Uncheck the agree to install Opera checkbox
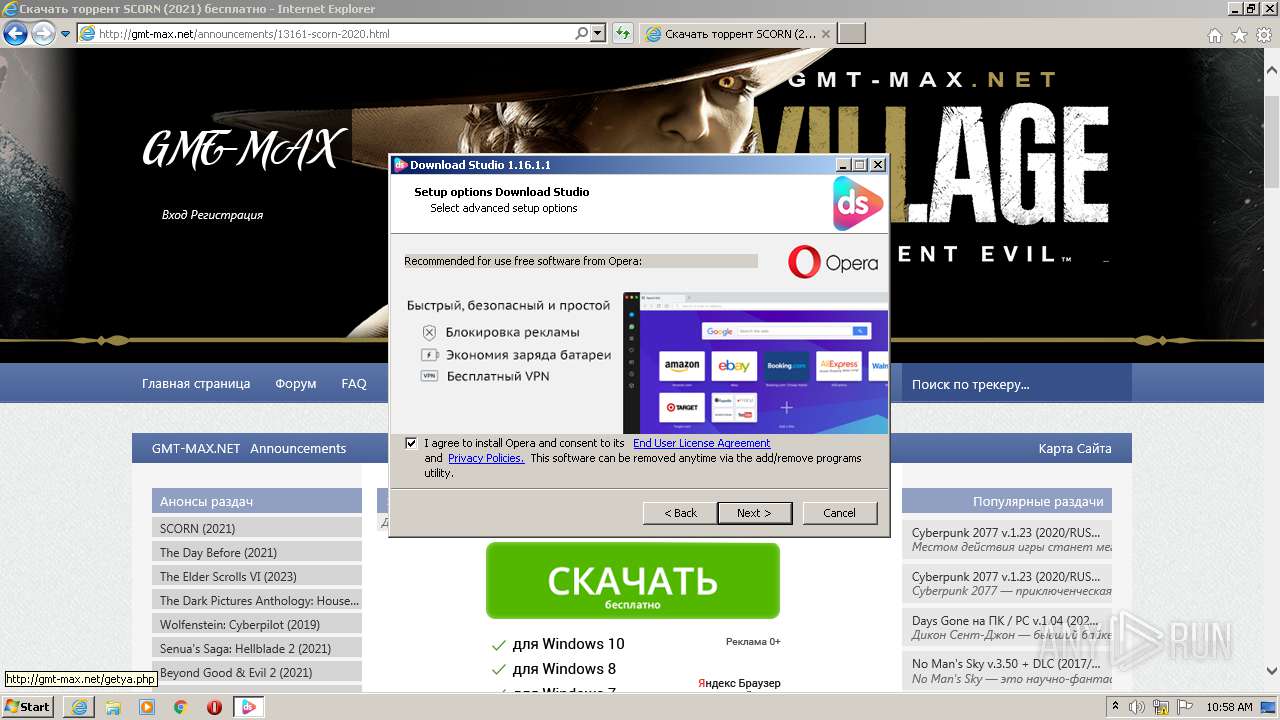This screenshot has height=720, width=1280. pyautogui.click(x=411, y=443)
